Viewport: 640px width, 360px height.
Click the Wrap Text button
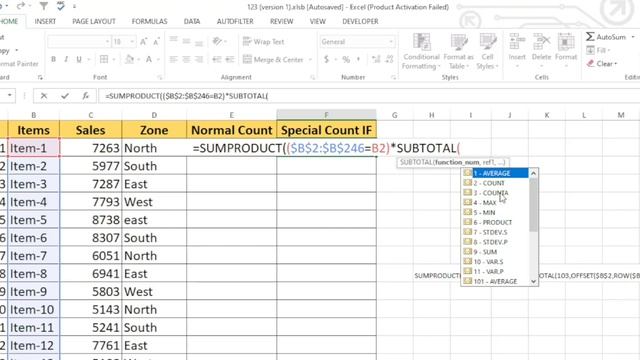click(263, 42)
